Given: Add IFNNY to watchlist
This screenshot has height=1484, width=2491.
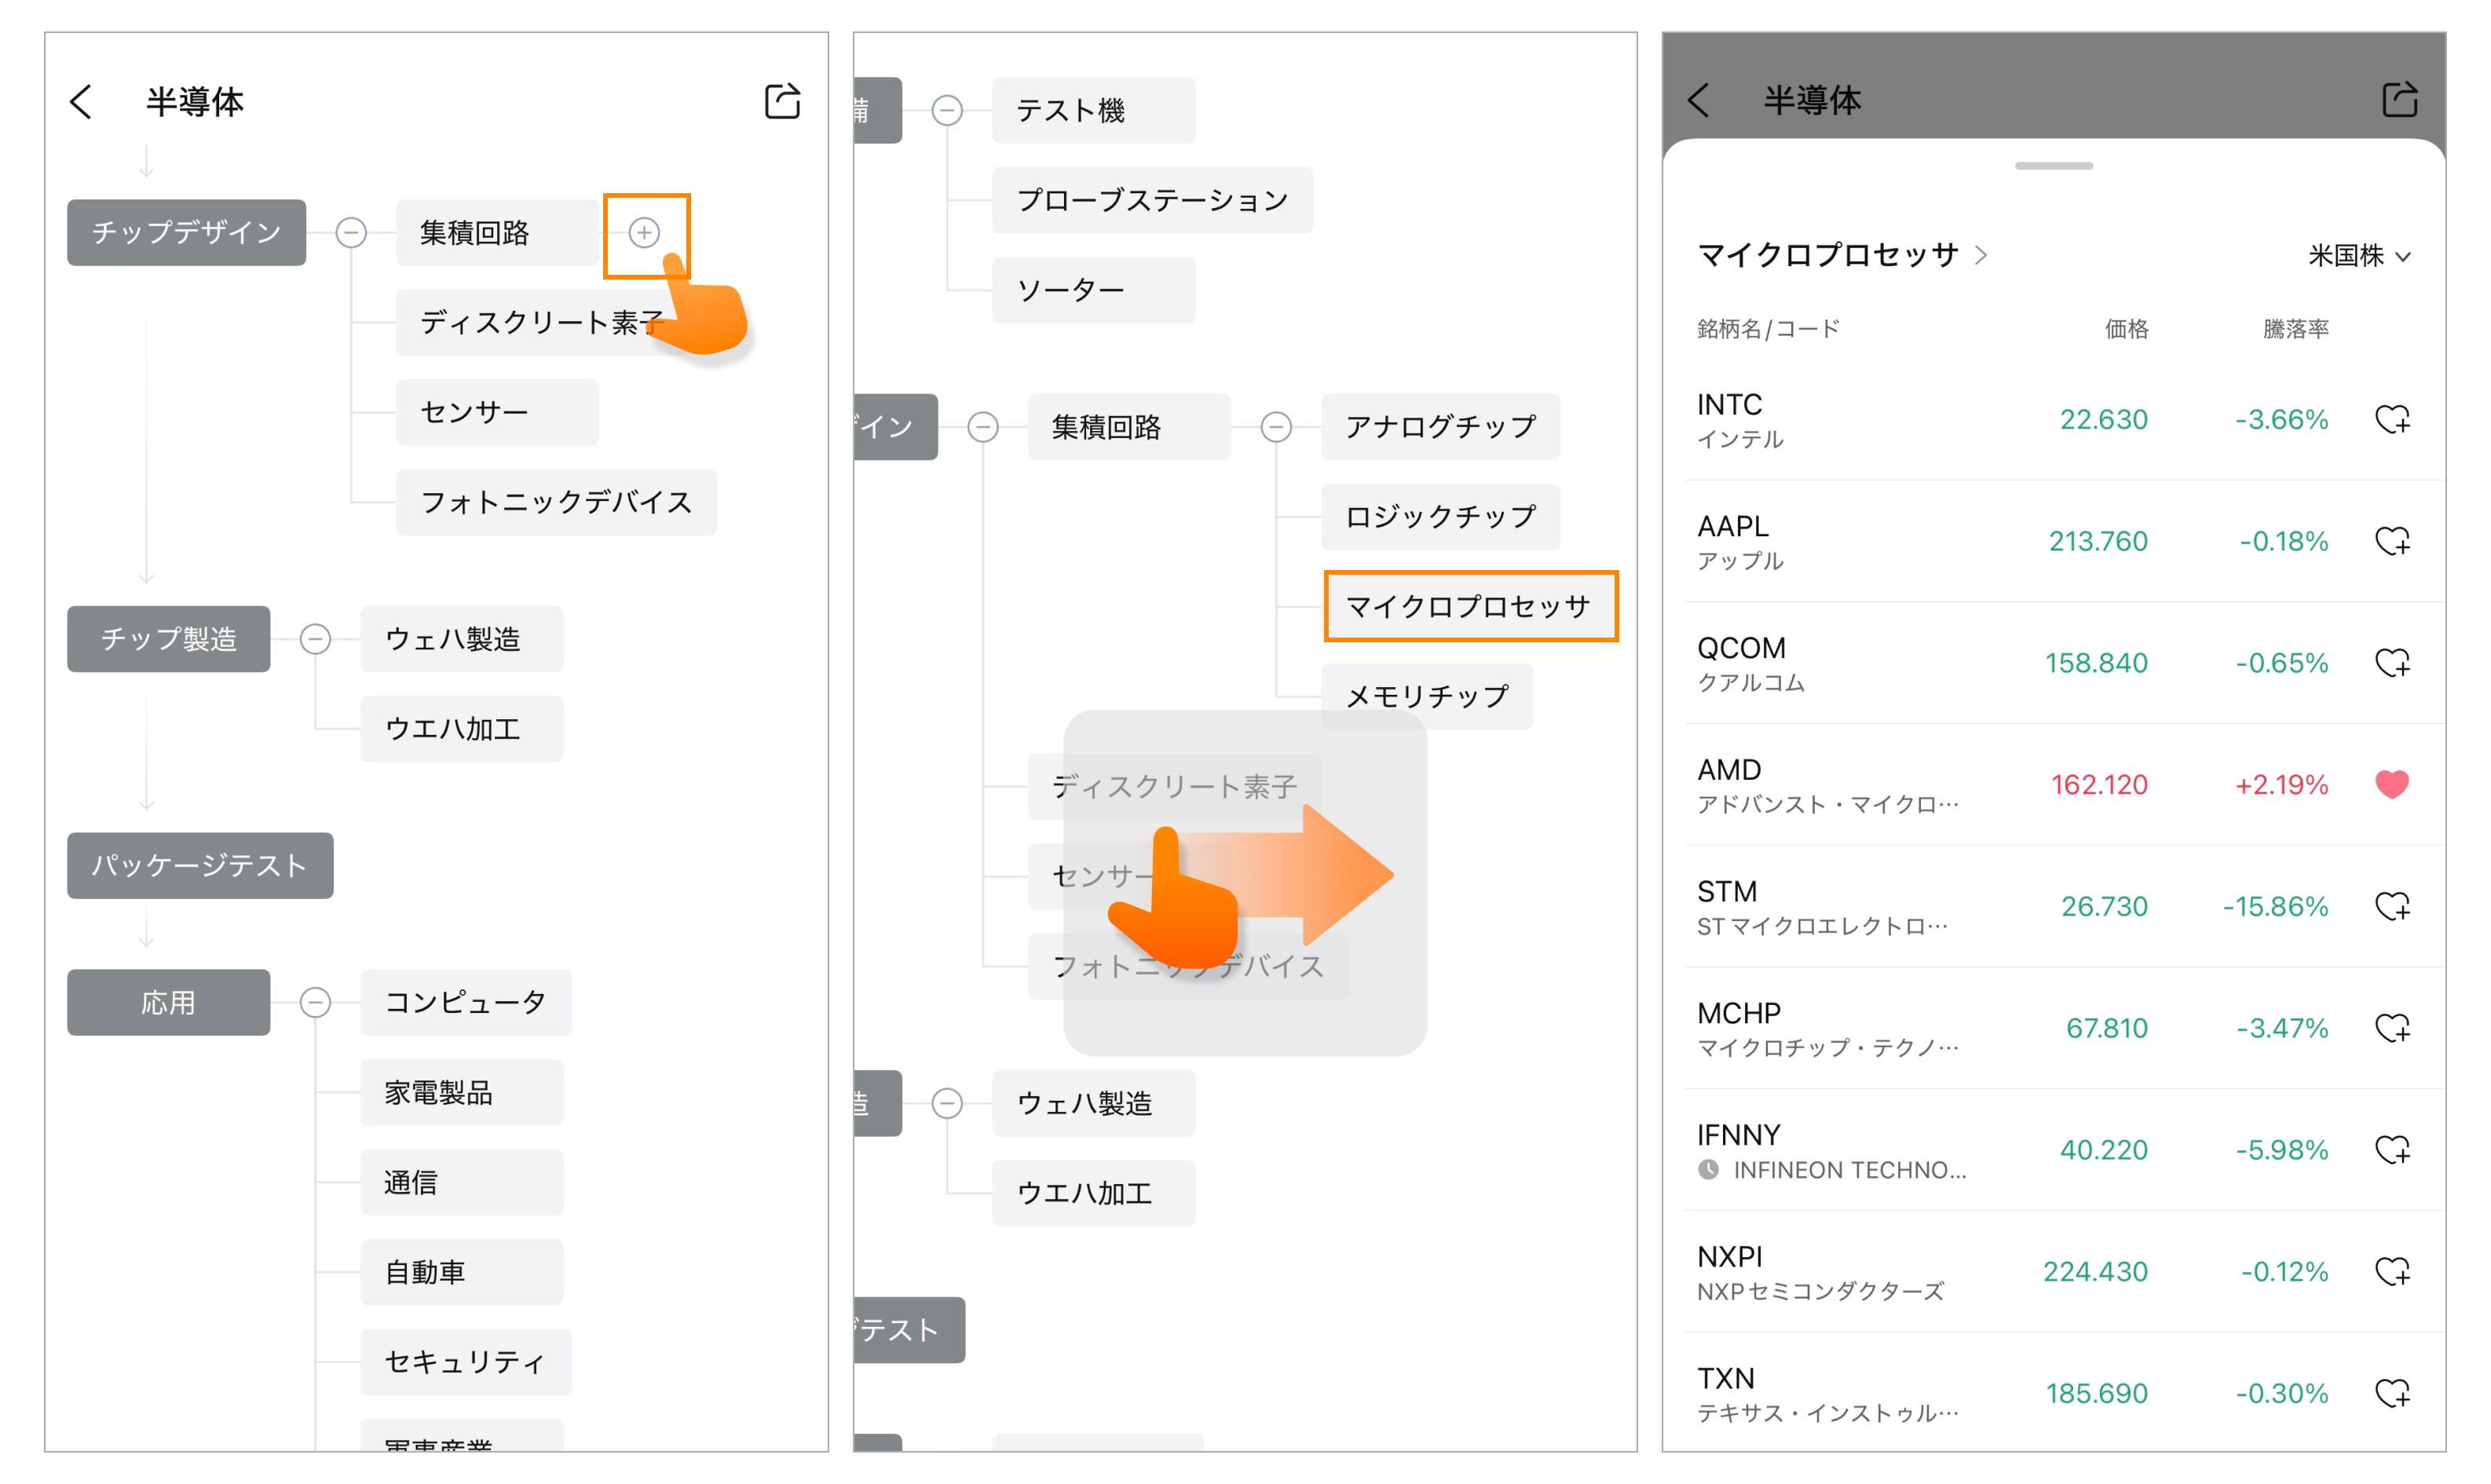Looking at the screenshot, I should (x=2392, y=1150).
